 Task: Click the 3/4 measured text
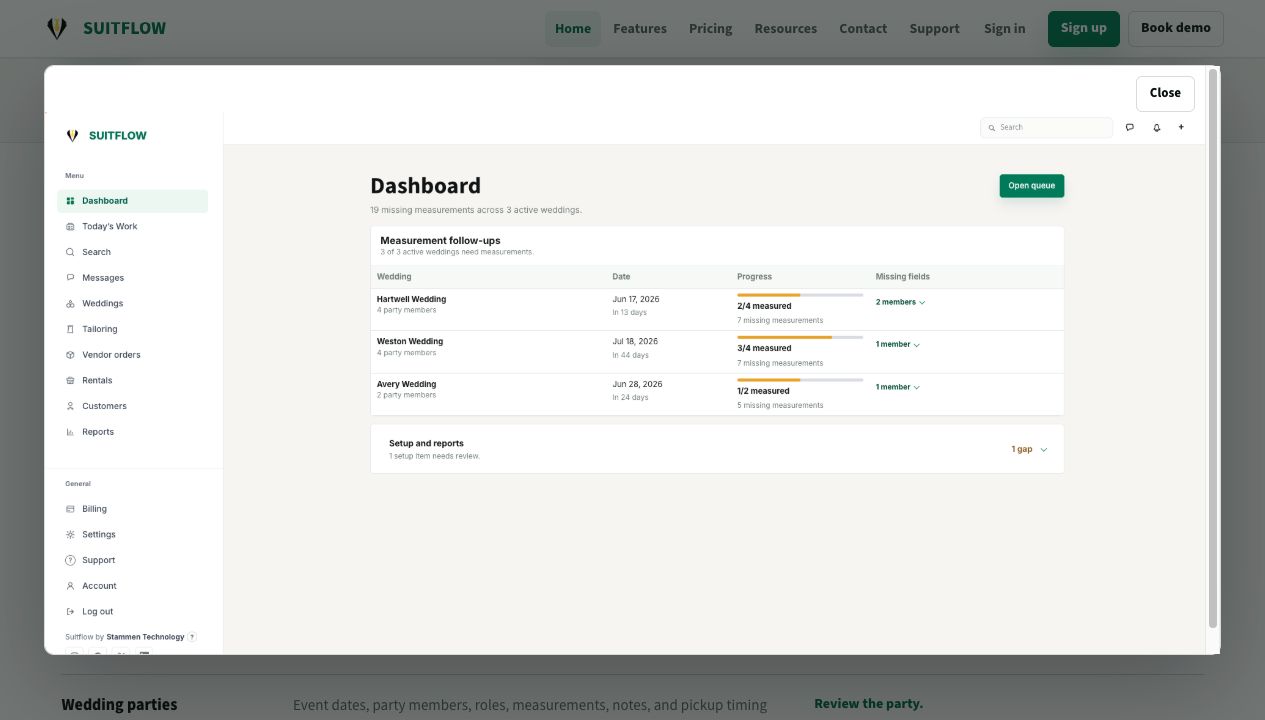tap(764, 348)
